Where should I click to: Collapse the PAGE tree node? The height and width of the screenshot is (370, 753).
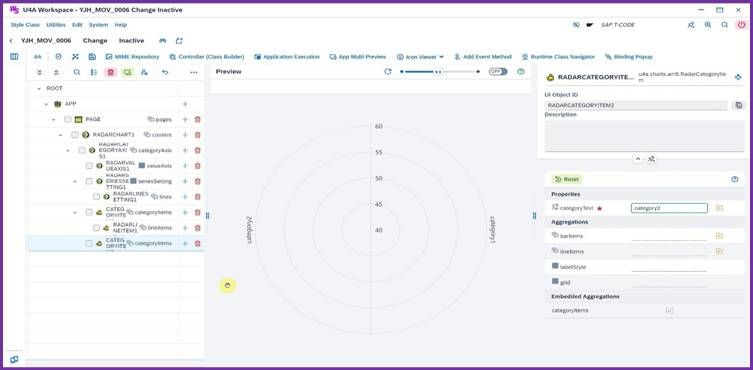[53, 119]
